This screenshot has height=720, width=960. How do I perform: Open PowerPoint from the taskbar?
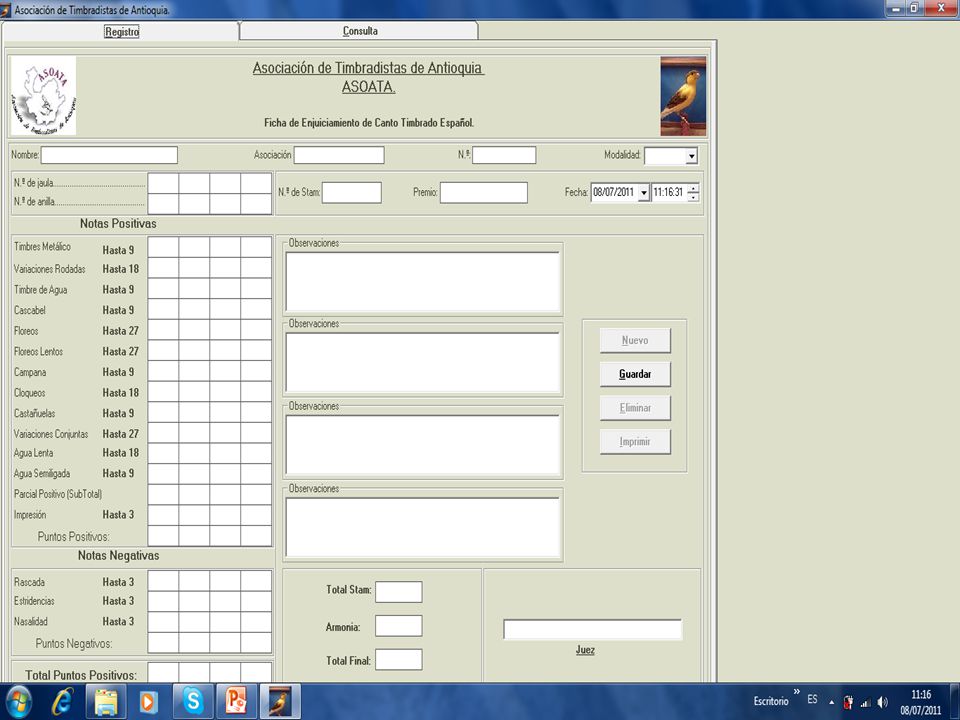236,702
